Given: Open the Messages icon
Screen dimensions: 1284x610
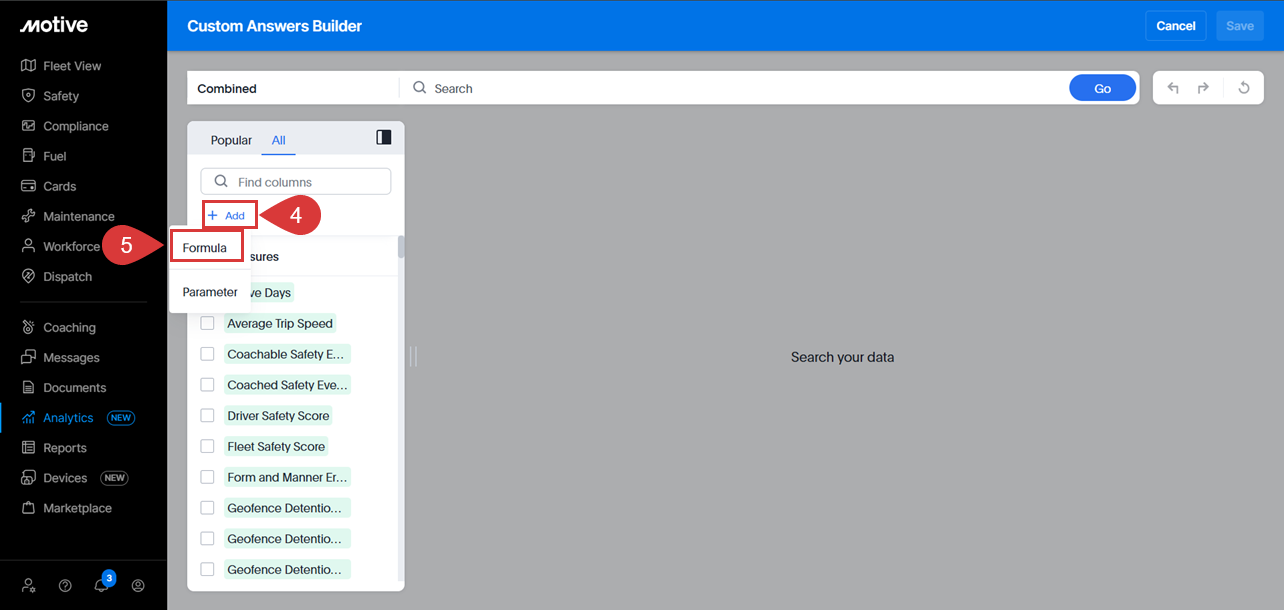Looking at the screenshot, I should (29, 357).
